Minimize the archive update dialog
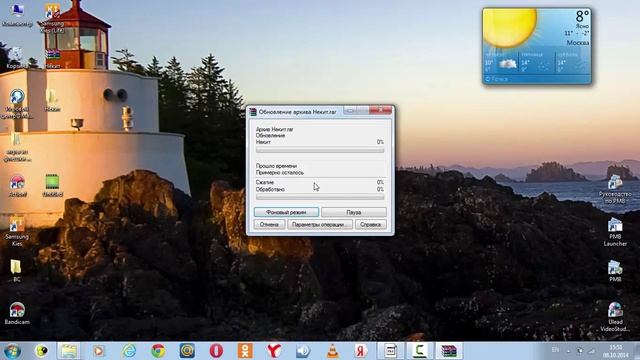Viewport: 640px width, 360px height. coord(350,110)
